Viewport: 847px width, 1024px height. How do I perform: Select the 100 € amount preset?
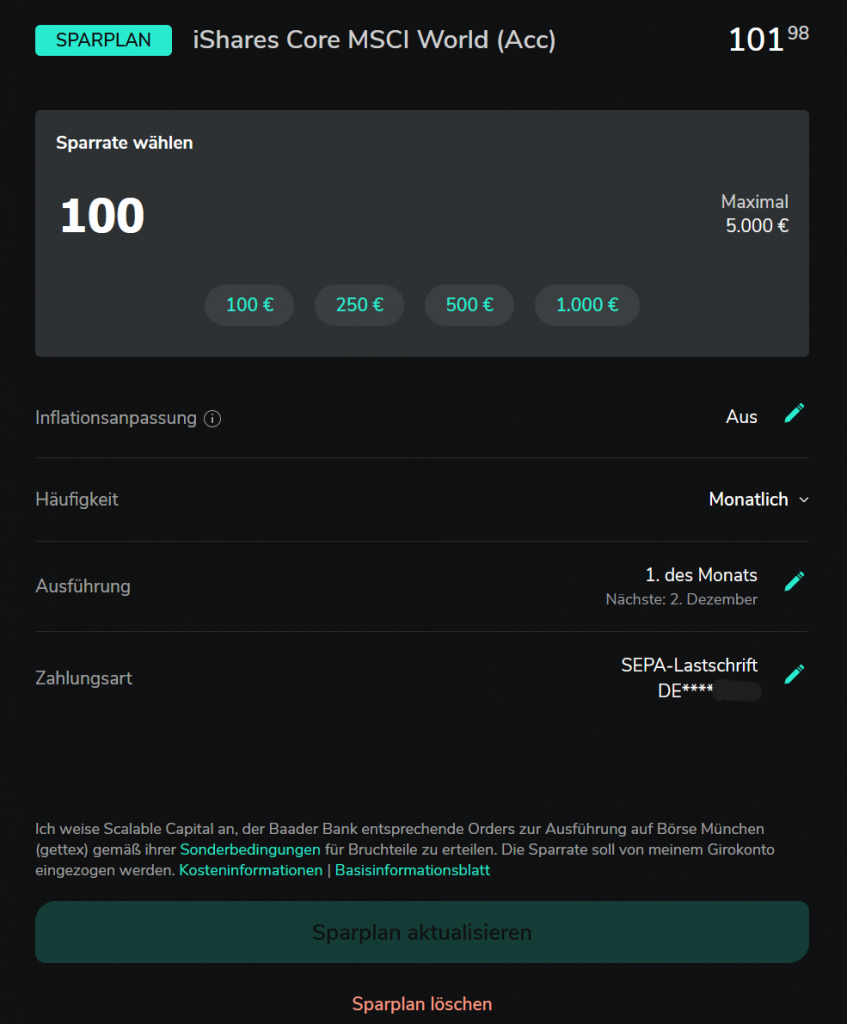[x=249, y=305]
